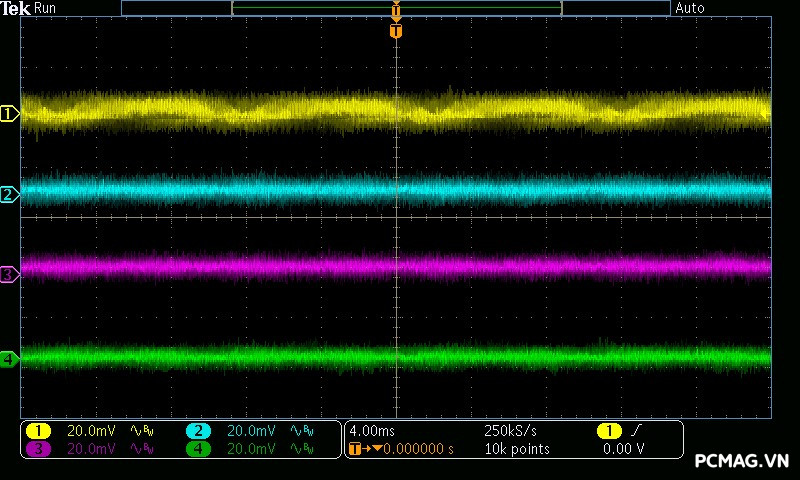The width and height of the screenshot is (800, 480).
Task: Click the trigger source channel 1 badge
Action: pos(608,431)
